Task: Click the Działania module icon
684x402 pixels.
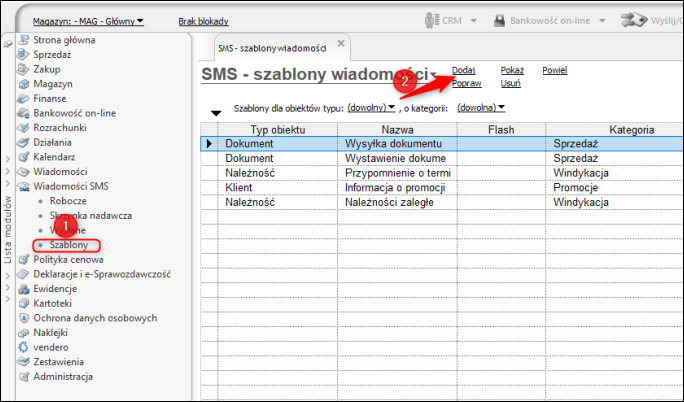Action: (x=23, y=142)
